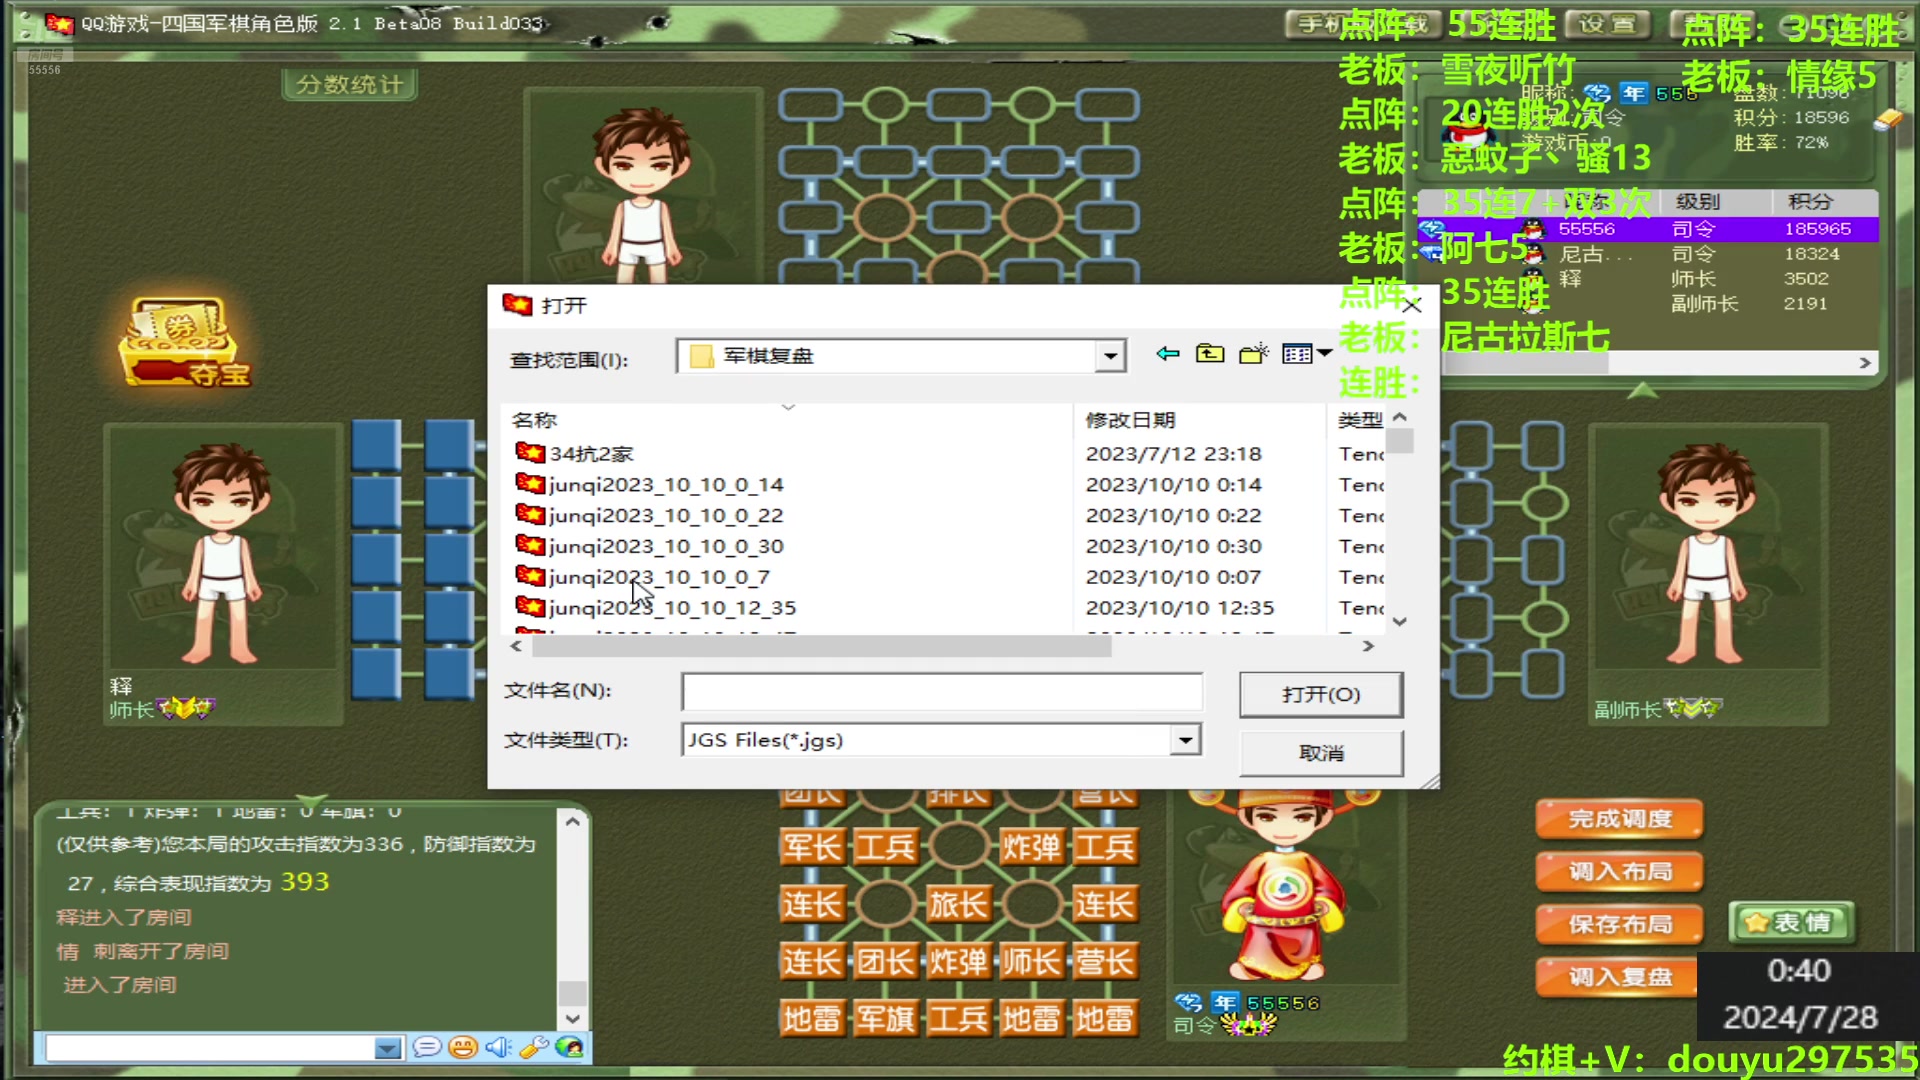Click the eraser icon beside the profile panel
Viewport: 1920px width, 1080px height.
(x=1887, y=119)
